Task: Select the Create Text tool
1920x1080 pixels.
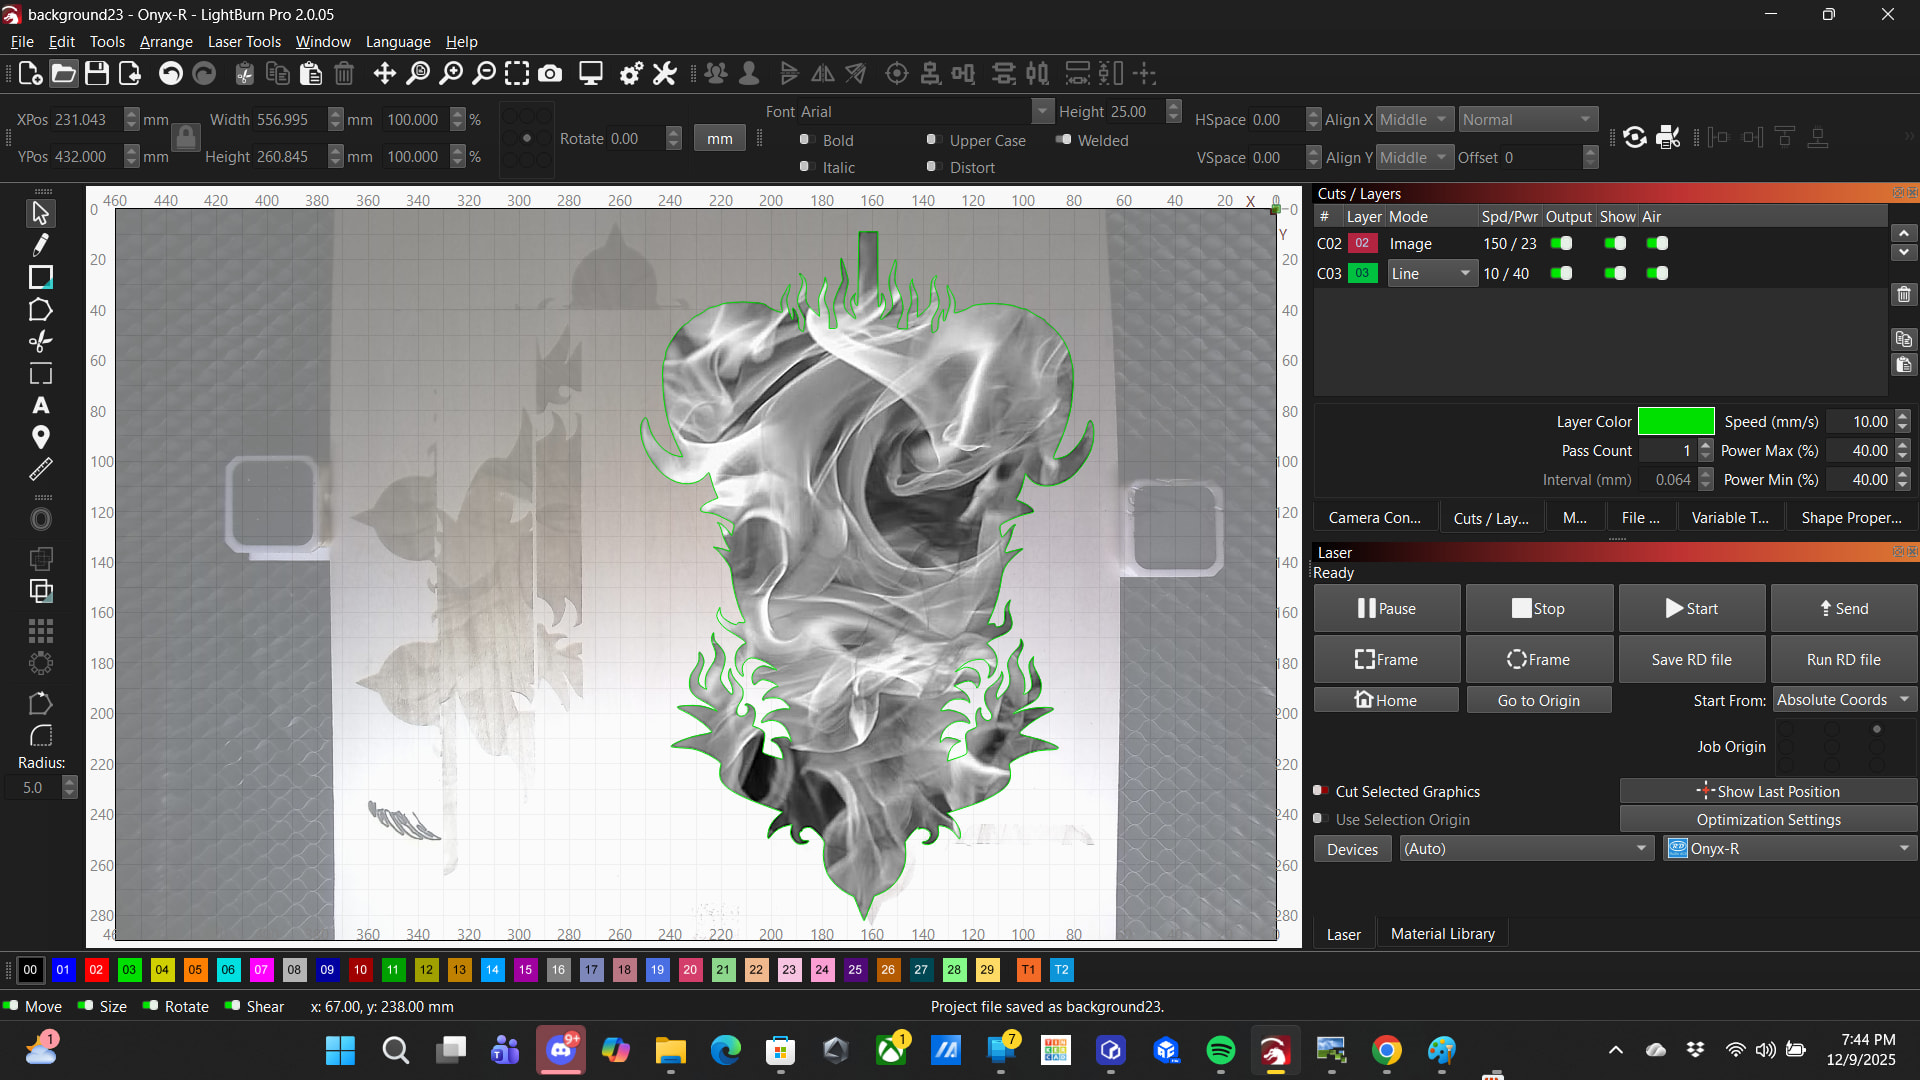Action: pos(40,406)
